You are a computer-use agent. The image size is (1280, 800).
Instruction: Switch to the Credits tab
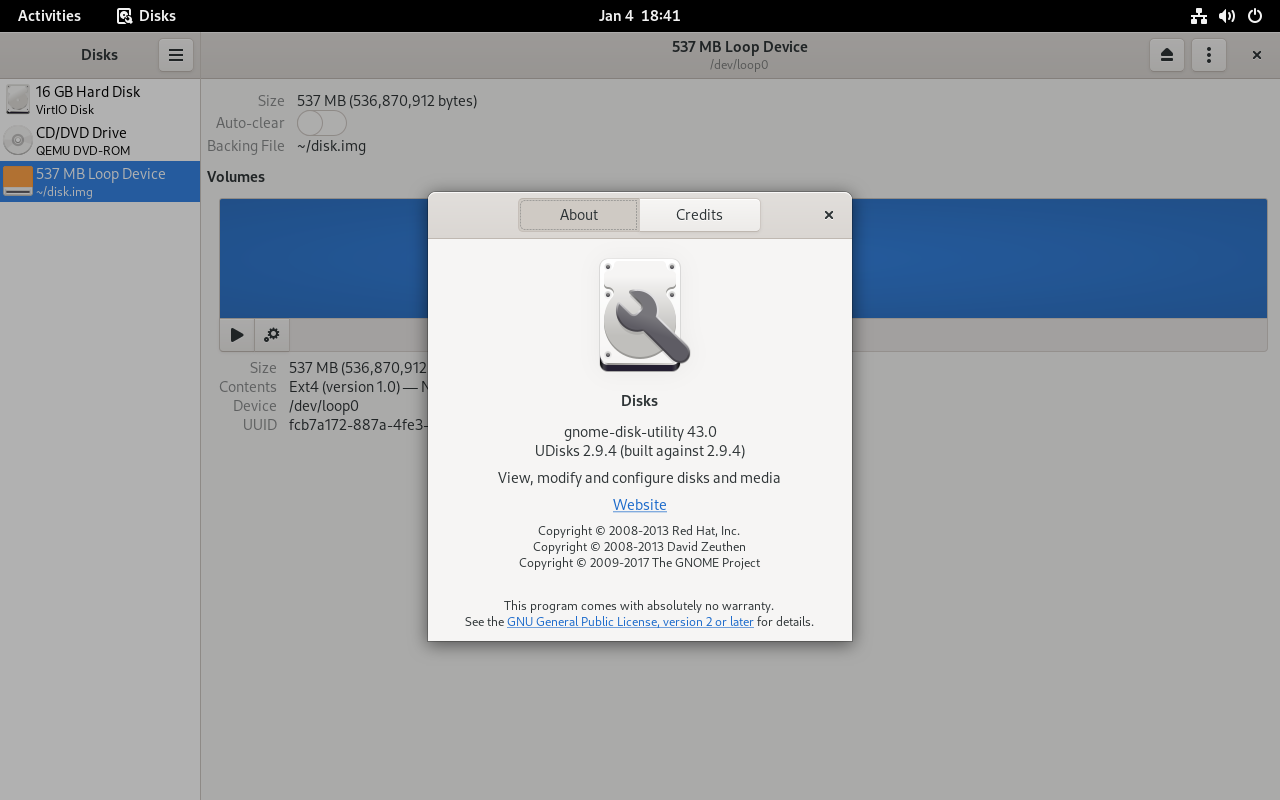[x=699, y=215]
